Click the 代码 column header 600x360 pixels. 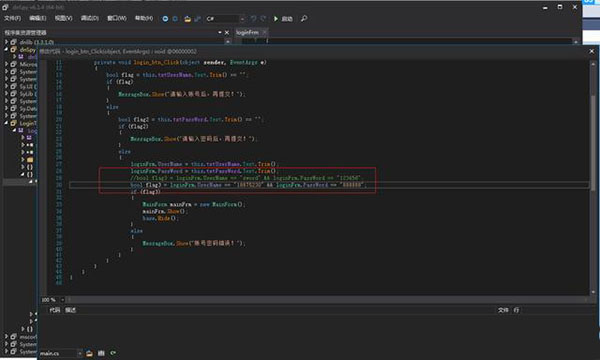pyautogui.click(x=54, y=310)
